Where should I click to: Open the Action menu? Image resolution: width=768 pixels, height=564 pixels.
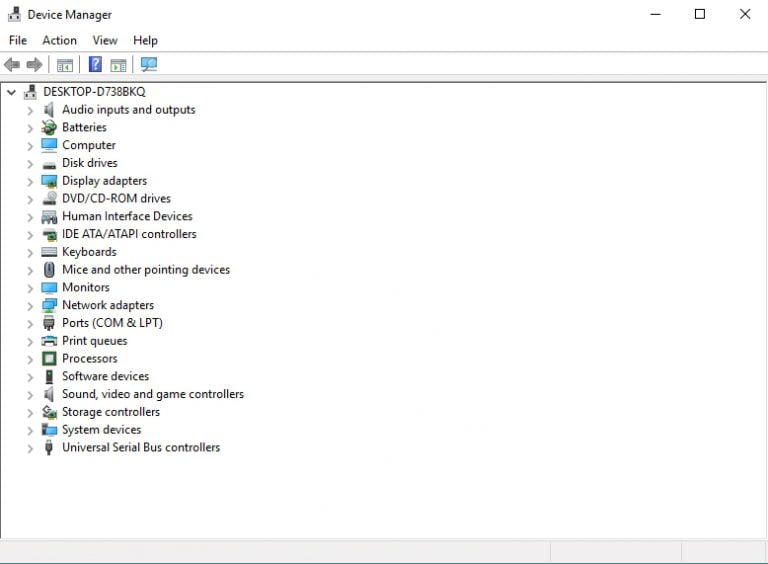click(x=59, y=40)
